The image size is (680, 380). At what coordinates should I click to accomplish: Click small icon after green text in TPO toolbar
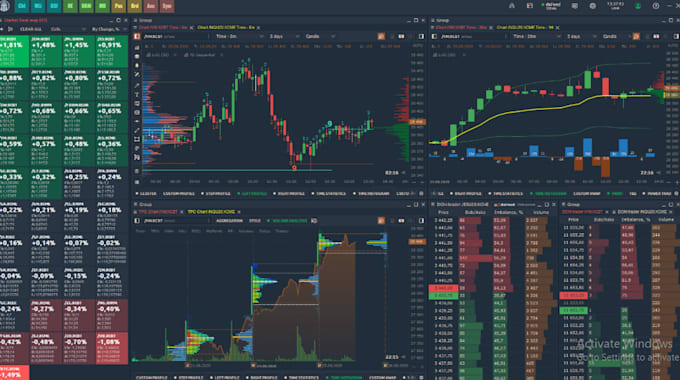tap(314, 221)
